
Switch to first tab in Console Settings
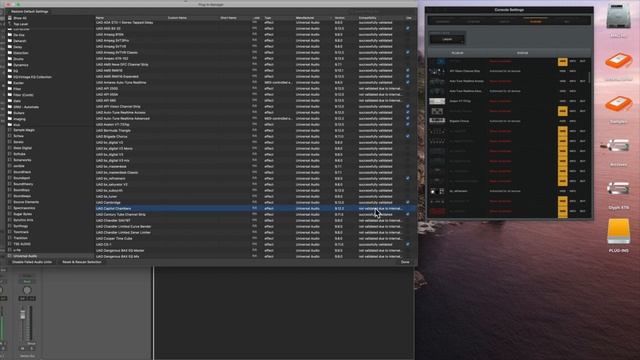tap(443, 21)
